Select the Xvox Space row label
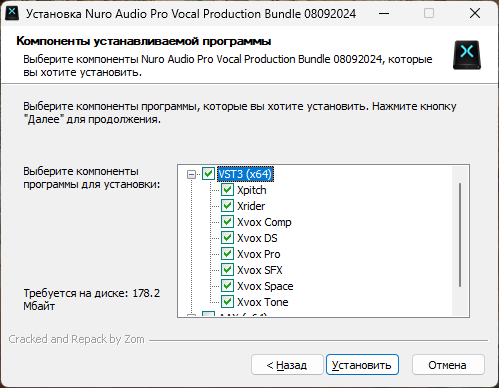Screen dimensions: 499x388 click(x=265, y=286)
